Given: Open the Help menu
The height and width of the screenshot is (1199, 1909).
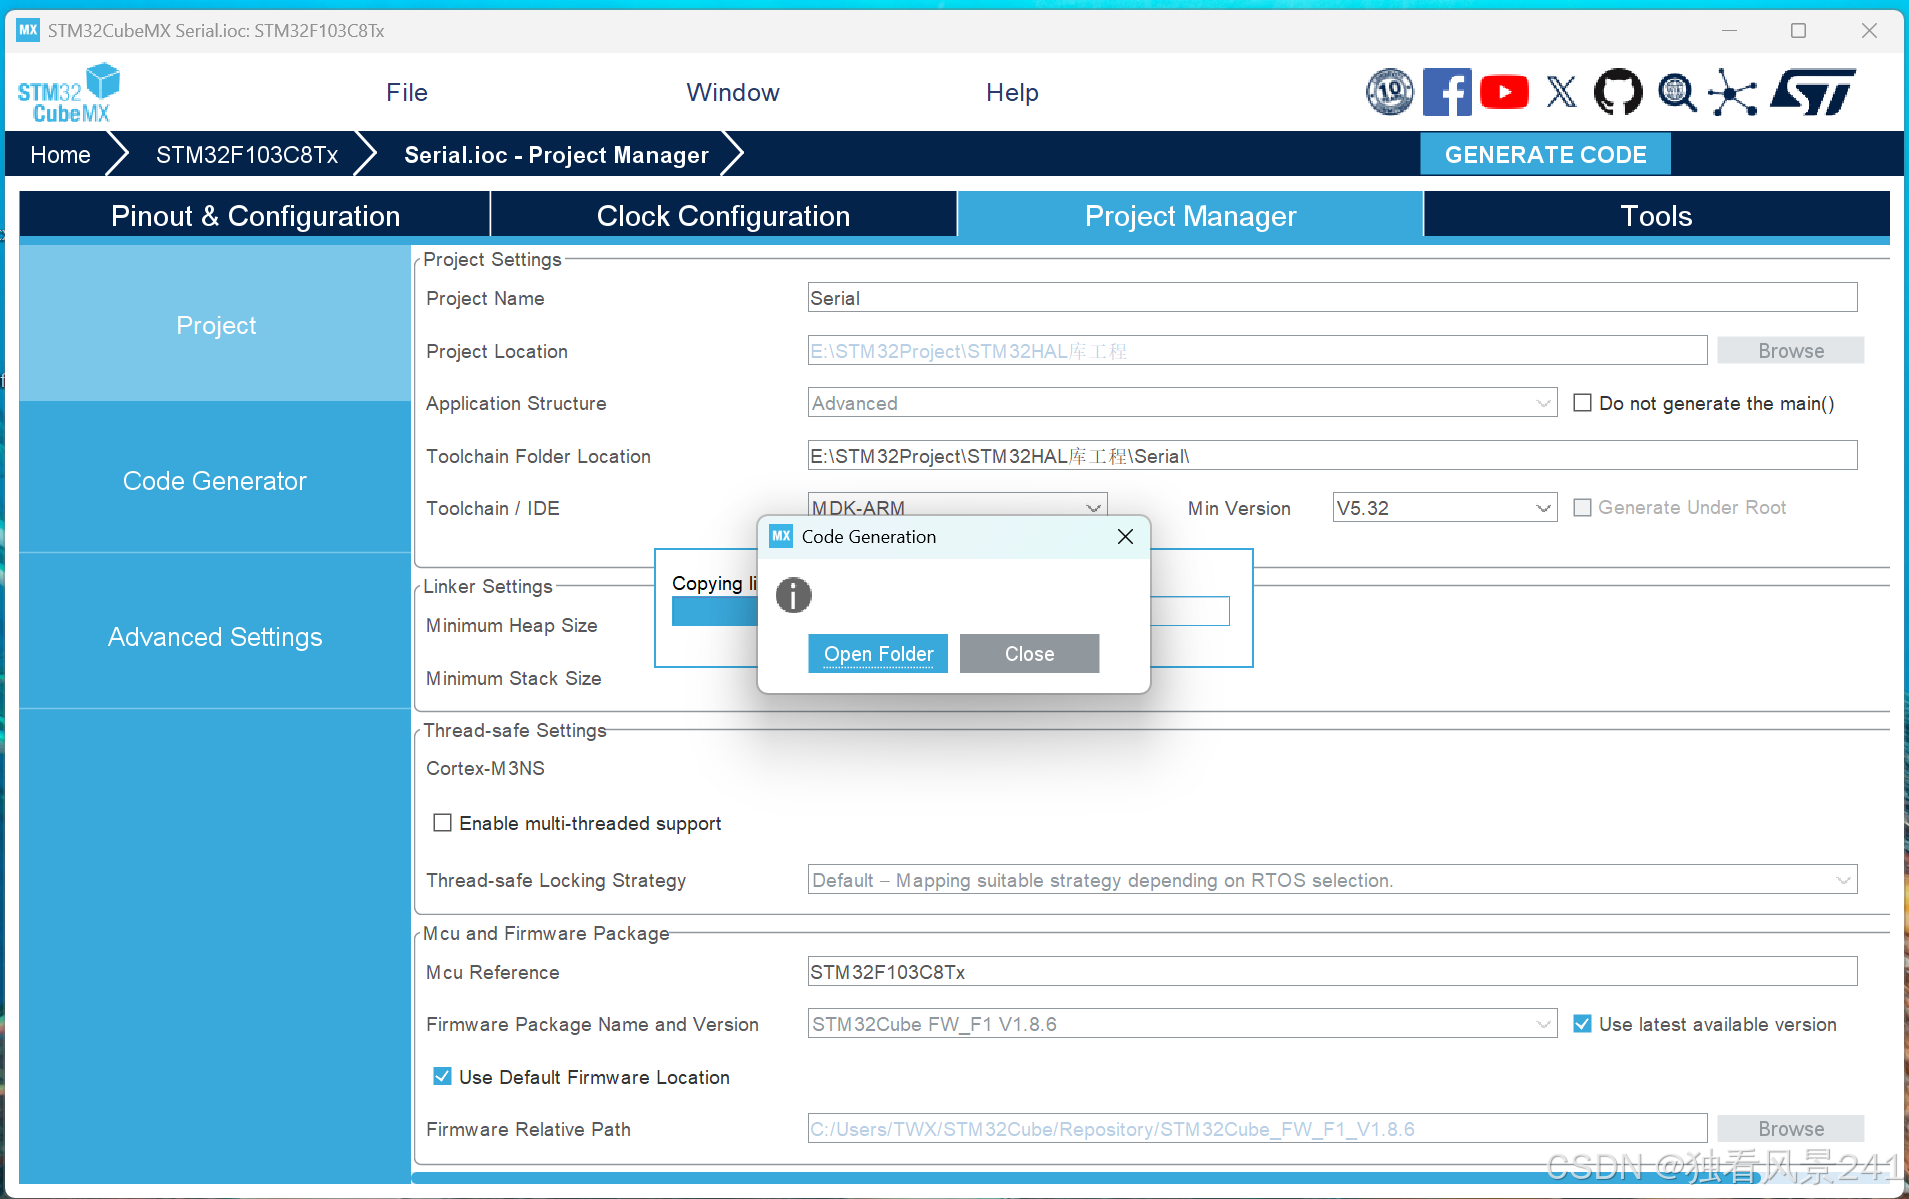Looking at the screenshot, I should tap(1012, 92).
